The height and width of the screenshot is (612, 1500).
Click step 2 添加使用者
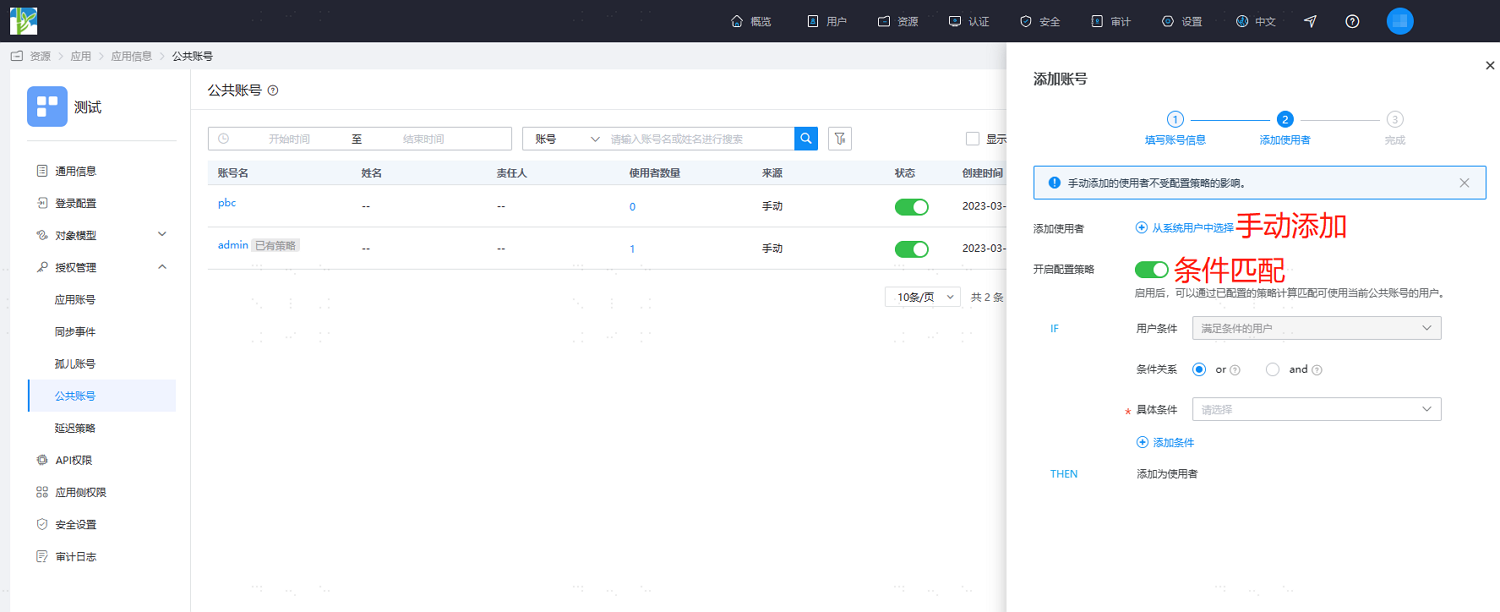pos(1285,129)
